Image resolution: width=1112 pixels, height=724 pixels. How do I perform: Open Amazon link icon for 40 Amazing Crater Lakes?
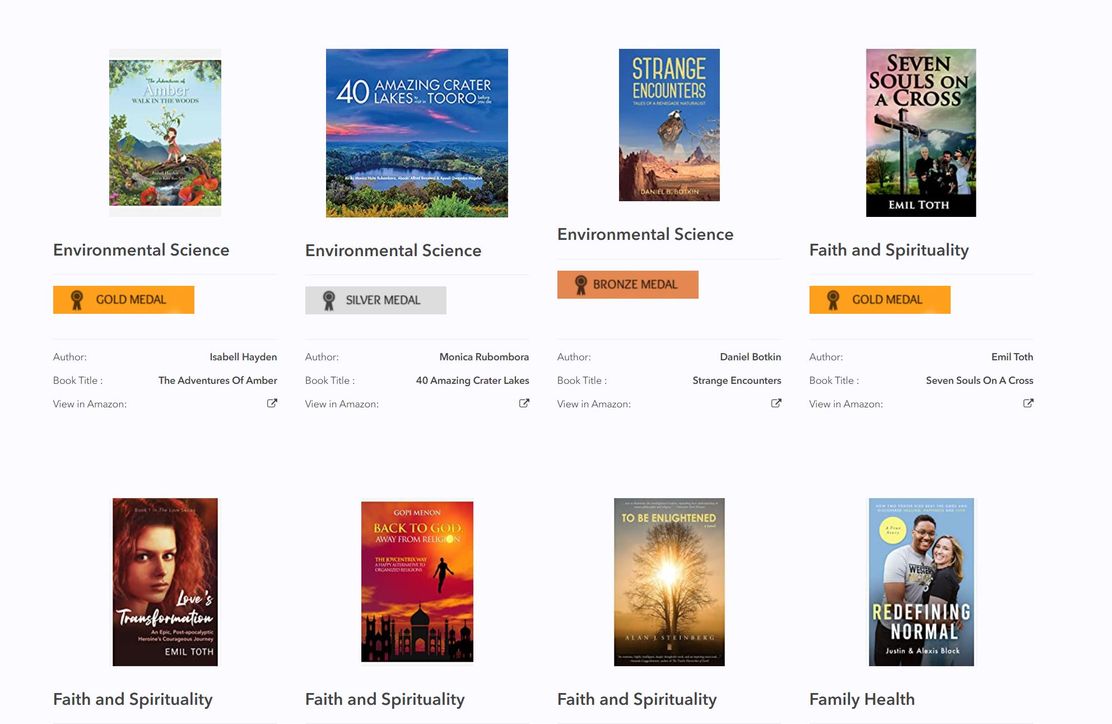coord(524,403)
